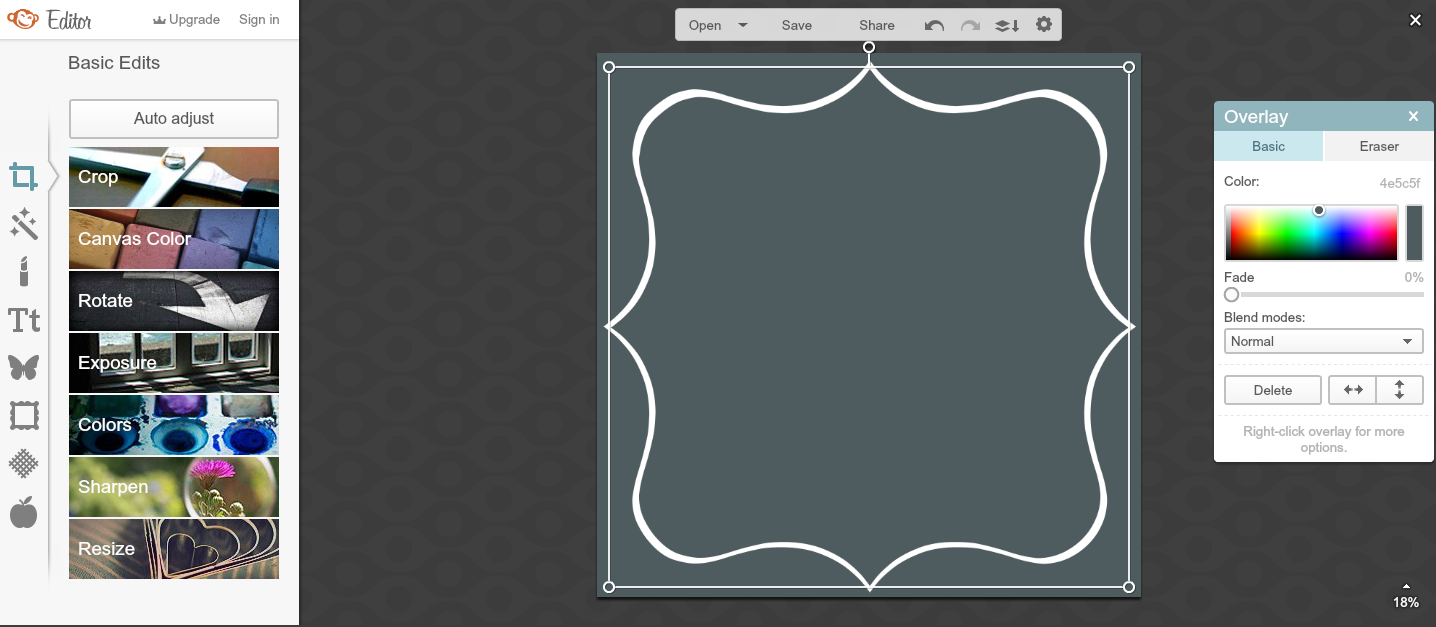Delete the selected overlay

click(x=1273, y=390)
